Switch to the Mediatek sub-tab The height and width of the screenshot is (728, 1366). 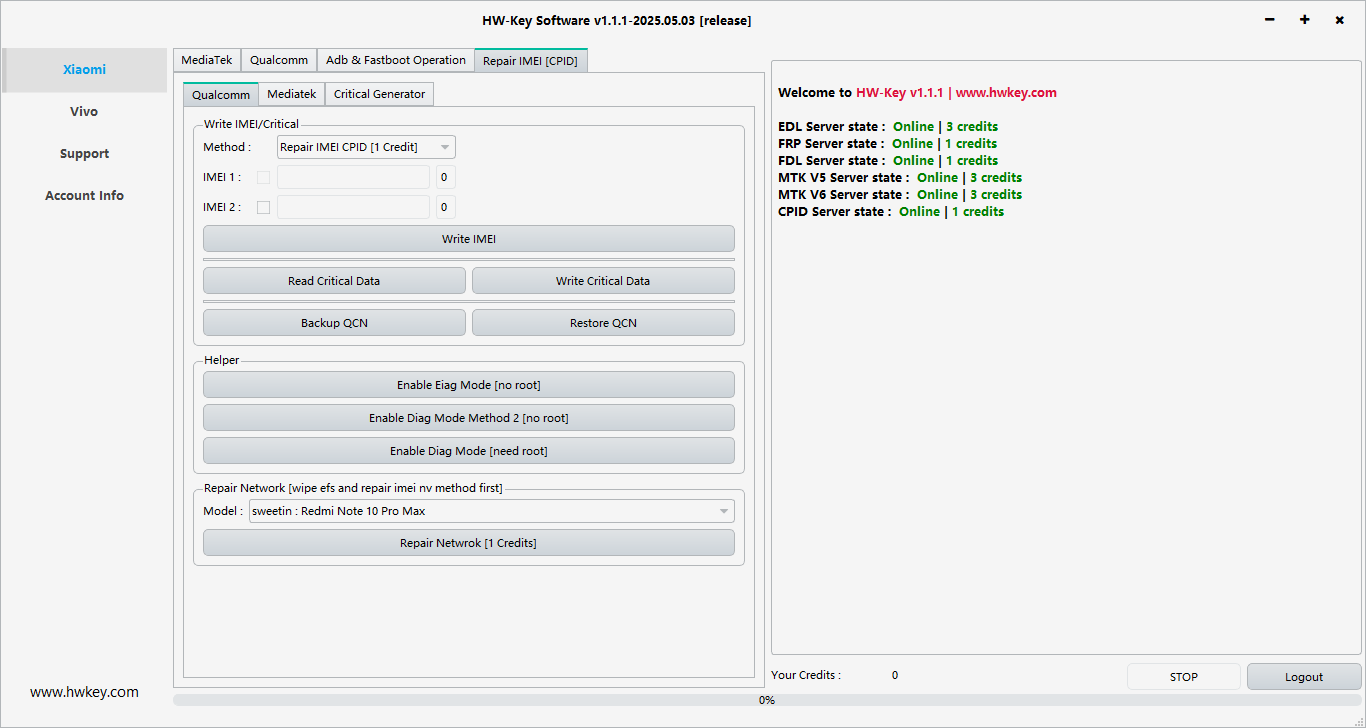[292, 94]
